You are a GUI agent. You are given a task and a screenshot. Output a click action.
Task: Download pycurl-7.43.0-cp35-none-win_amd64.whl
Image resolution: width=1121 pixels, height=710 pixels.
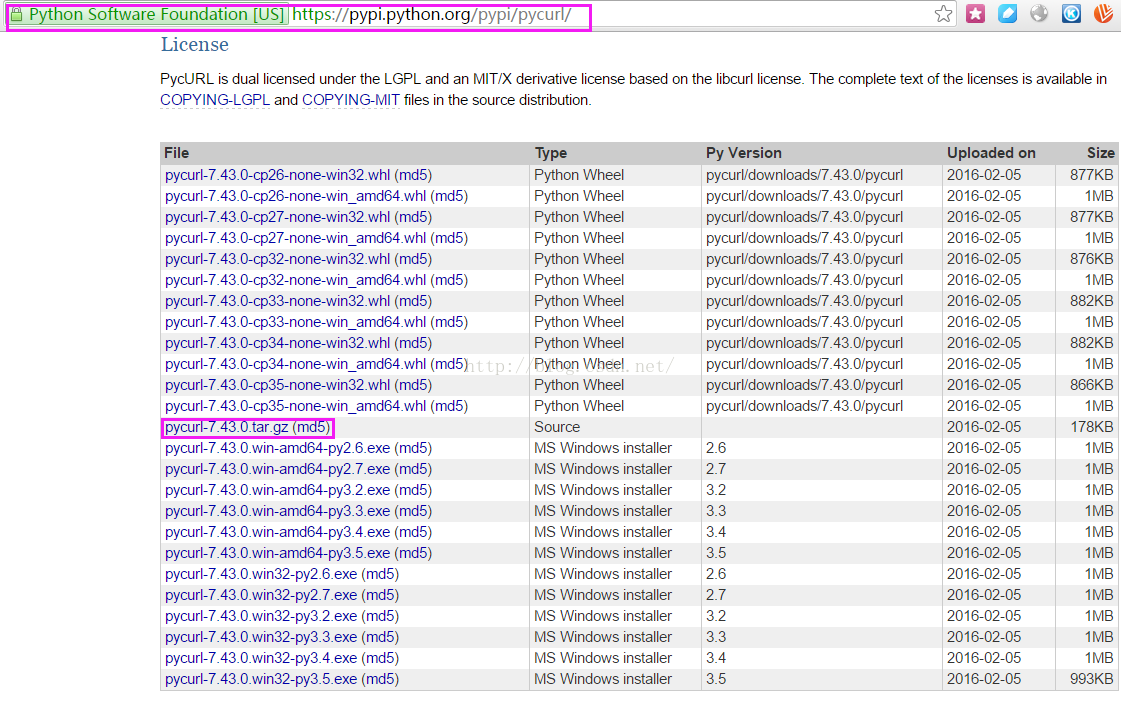[x=295, y=406]
